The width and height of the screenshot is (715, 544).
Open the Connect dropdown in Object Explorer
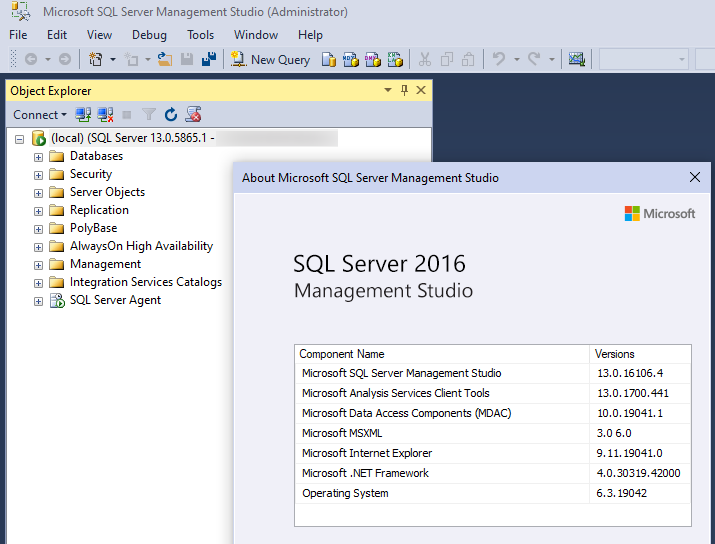pyautogui.click(x=40, y=115)
